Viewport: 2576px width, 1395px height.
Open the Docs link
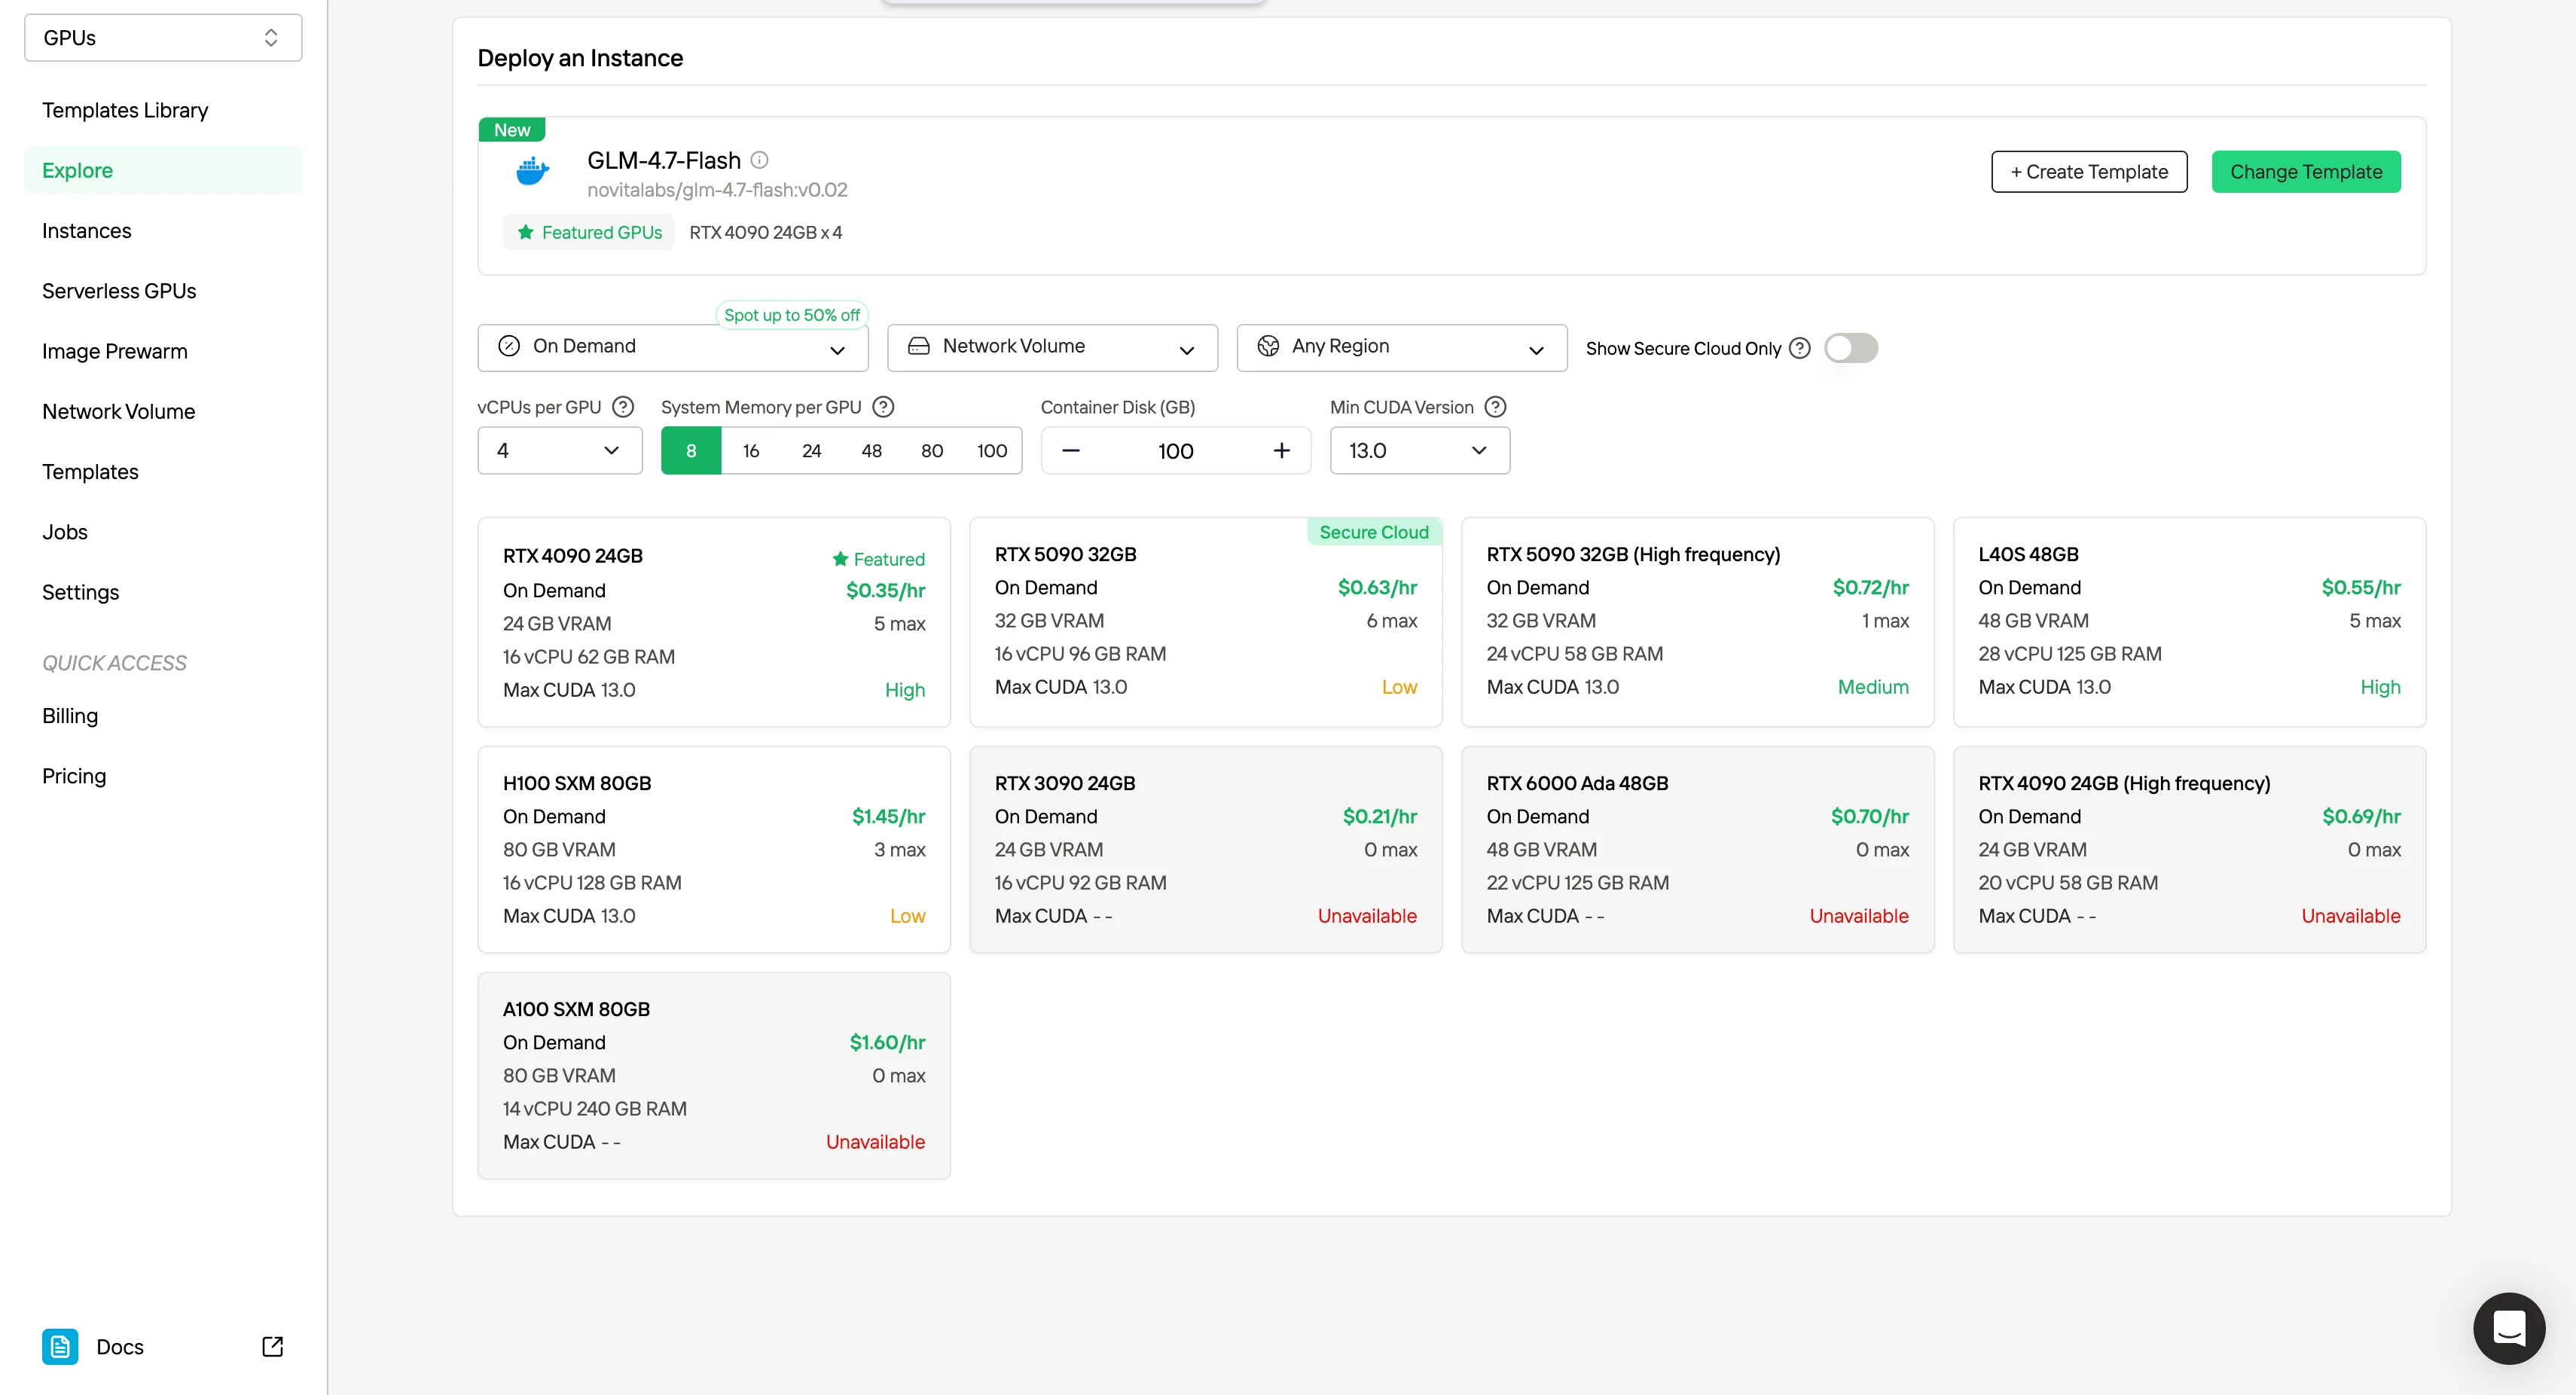click(x=163, y=1347)
